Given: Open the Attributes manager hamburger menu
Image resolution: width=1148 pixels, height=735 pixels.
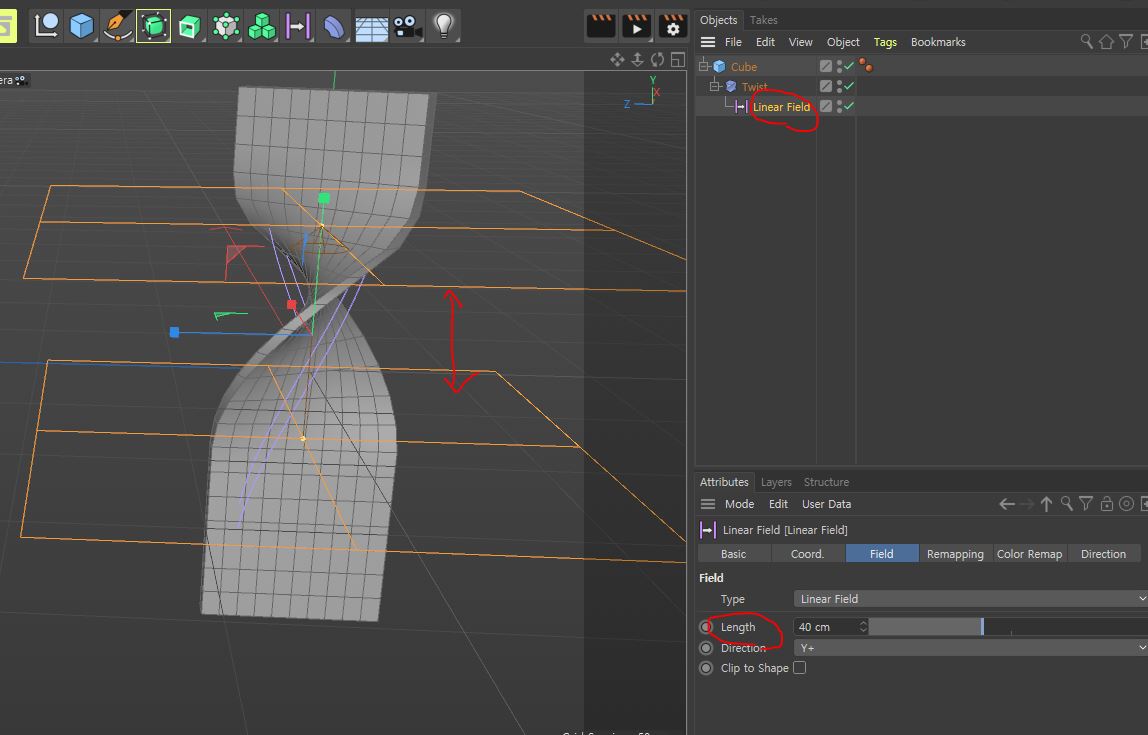Looking at the screenshot, I should [x=707, y=504].
